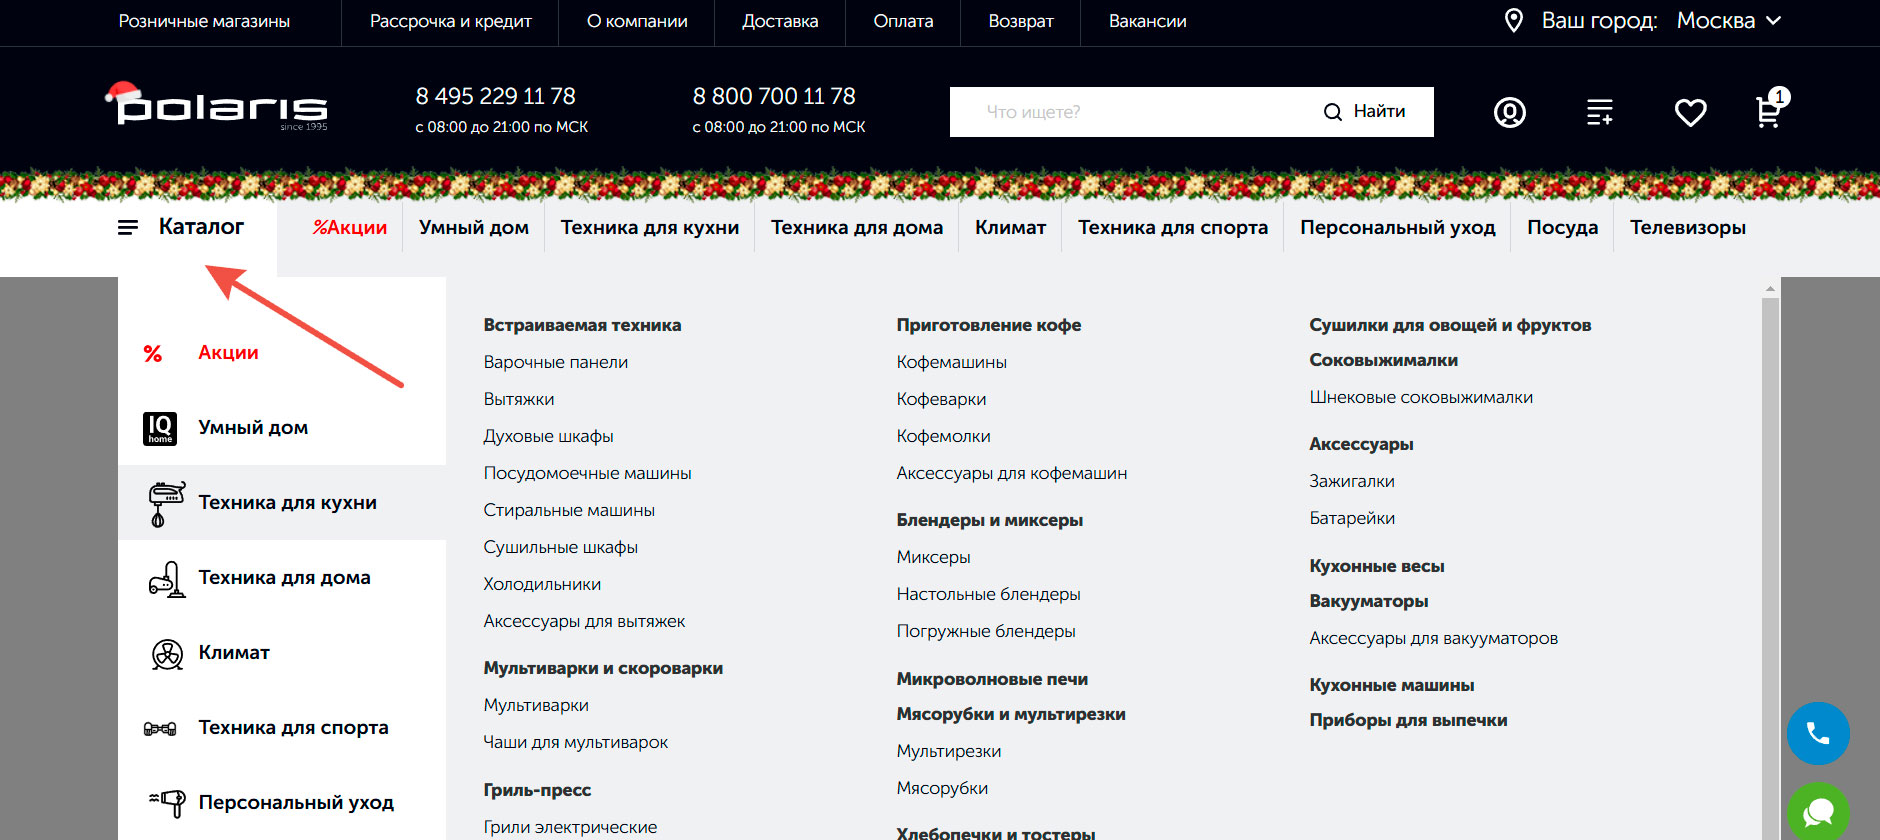Click the fan icon for Климат
This screenshot has width=1880, height=840.
[167, 654]
